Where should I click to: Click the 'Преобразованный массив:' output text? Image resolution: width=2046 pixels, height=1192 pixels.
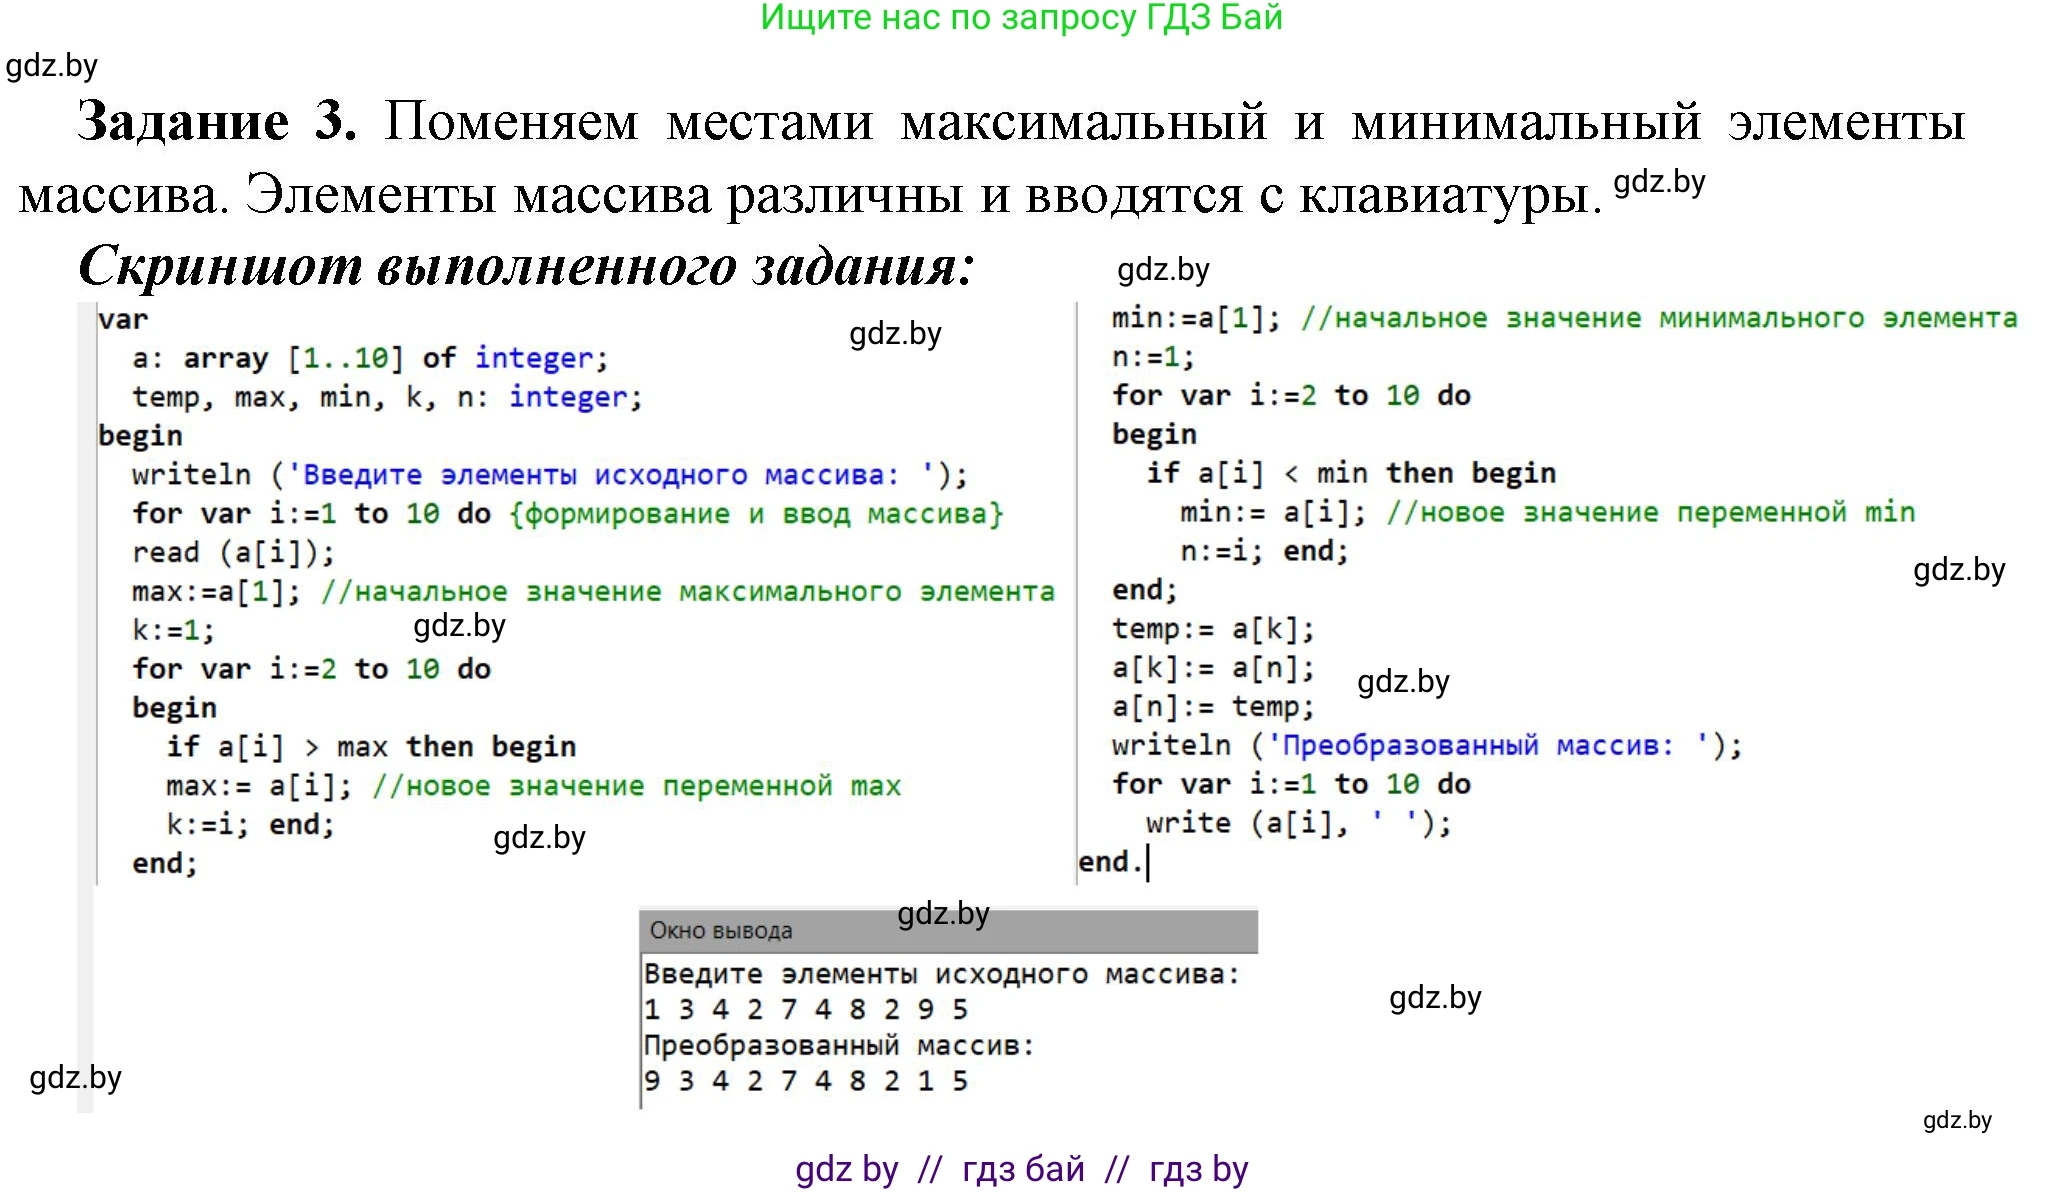tap(840, 1046)
